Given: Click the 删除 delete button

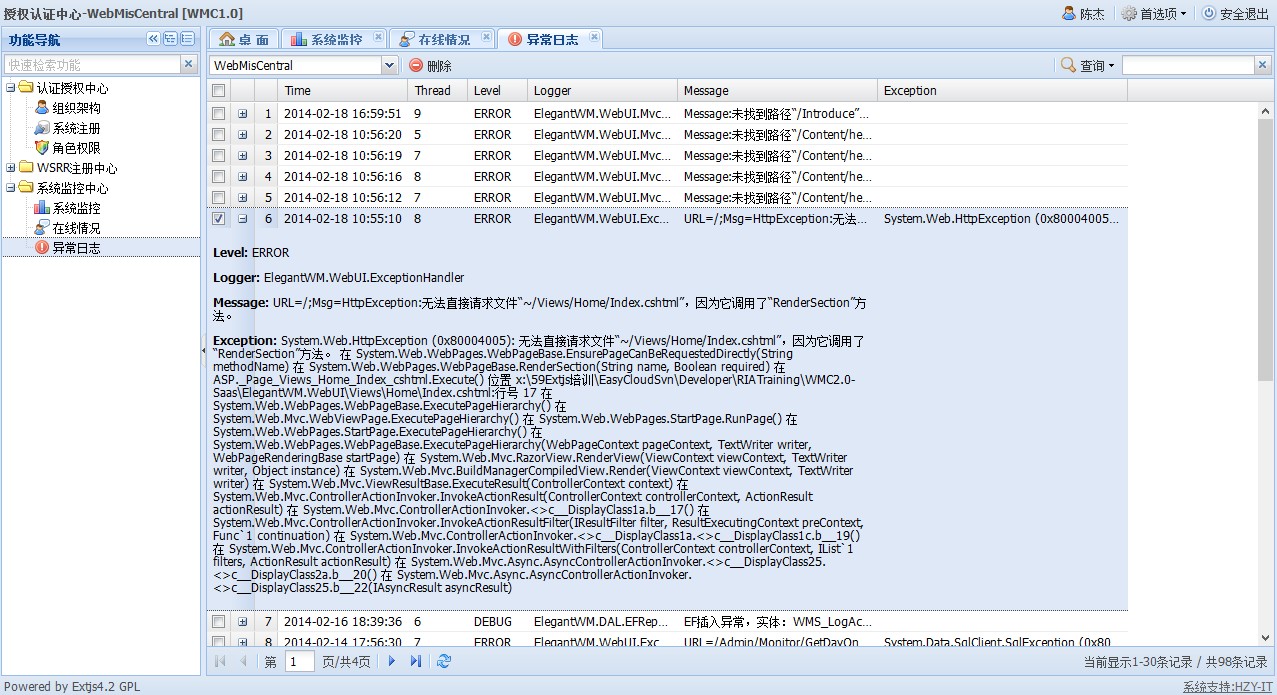Looking at the screenshot, I should 430,65.
